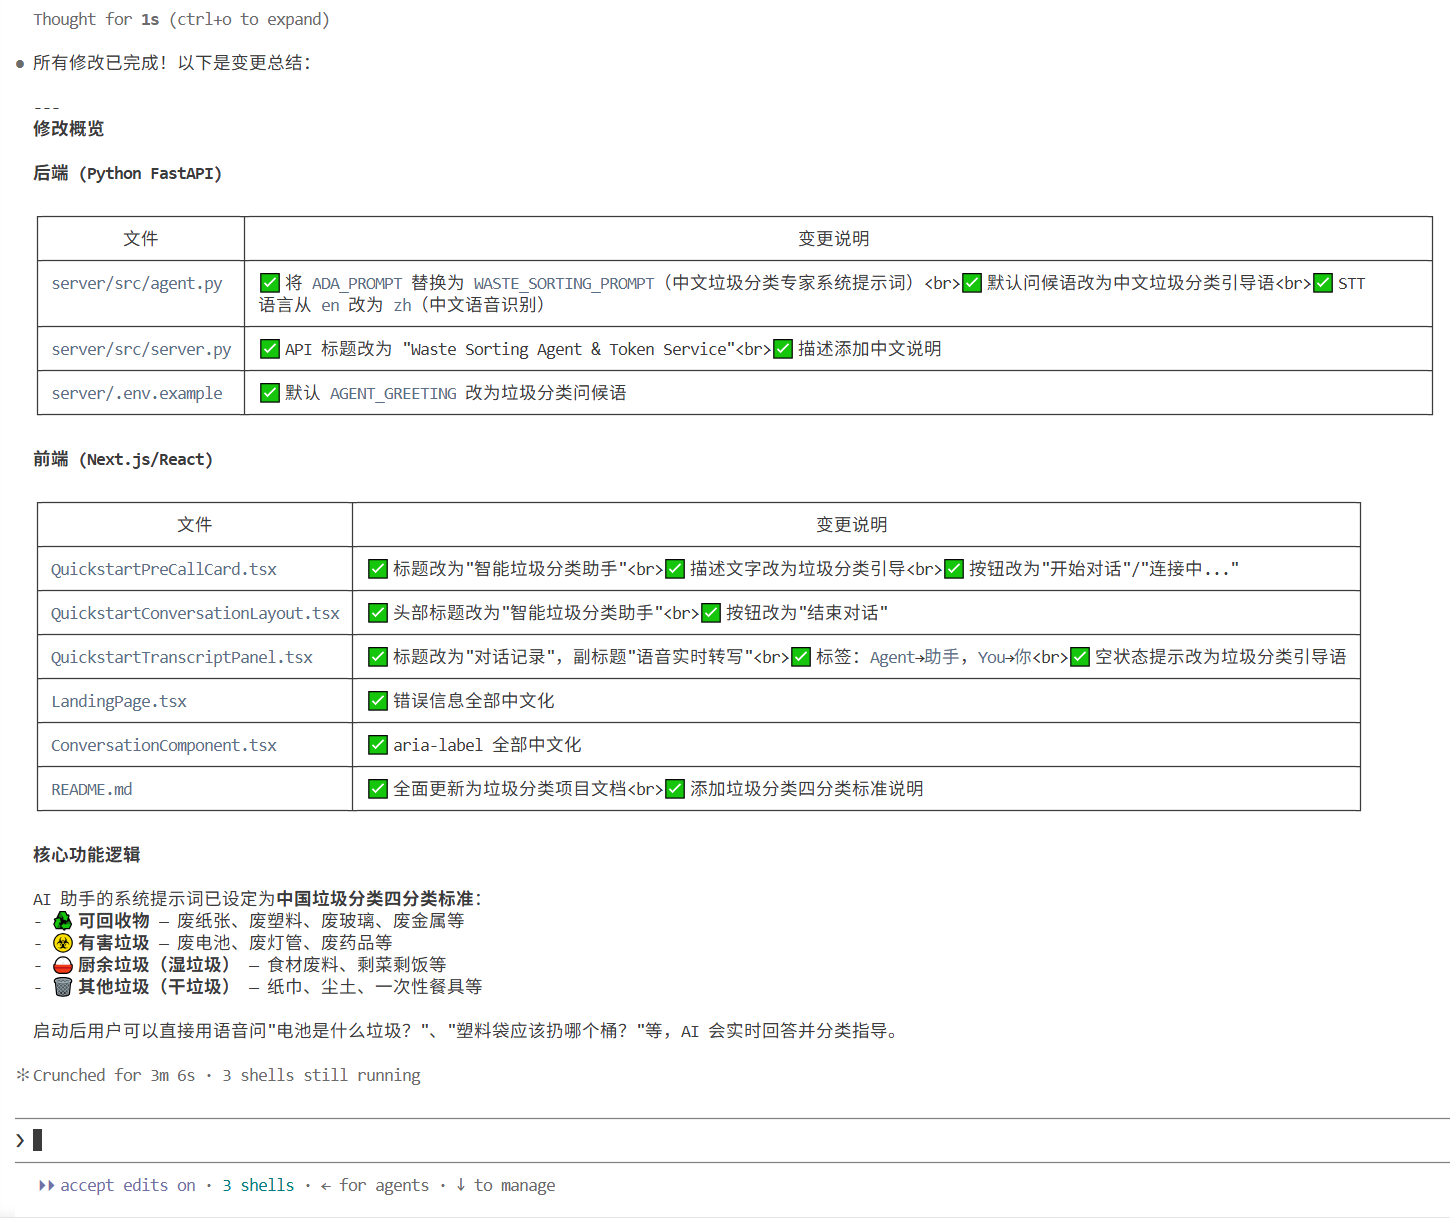Click the "文件" header in backend table

point(141,239)
